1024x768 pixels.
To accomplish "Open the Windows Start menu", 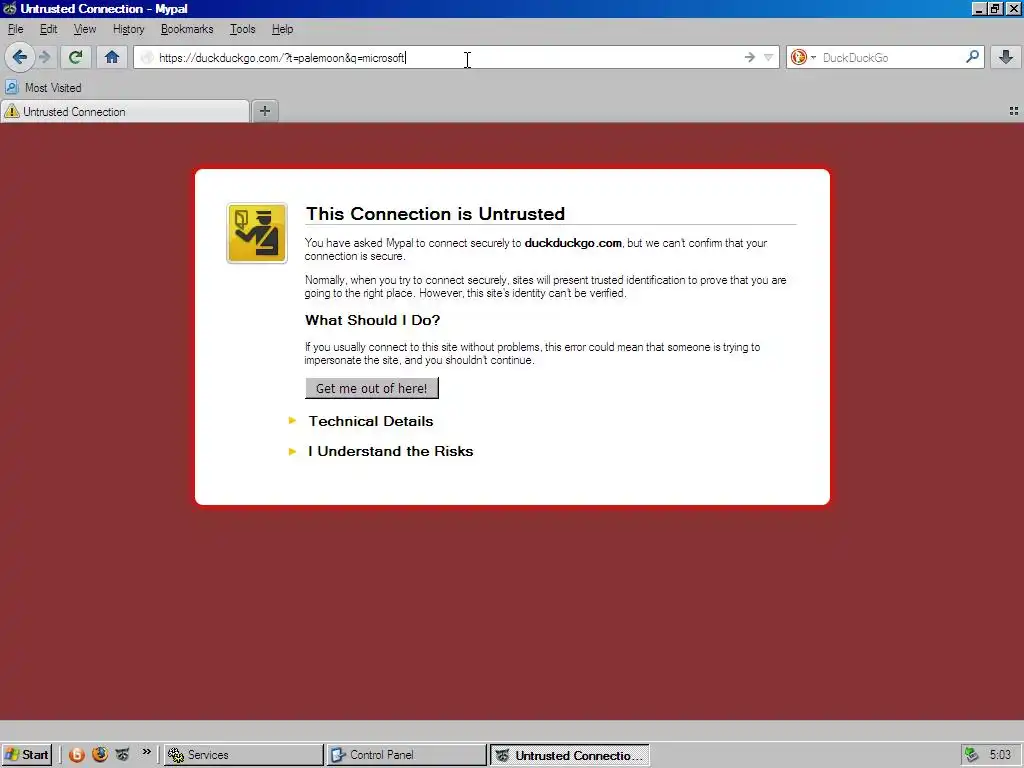I will click(x=27, y=754).
